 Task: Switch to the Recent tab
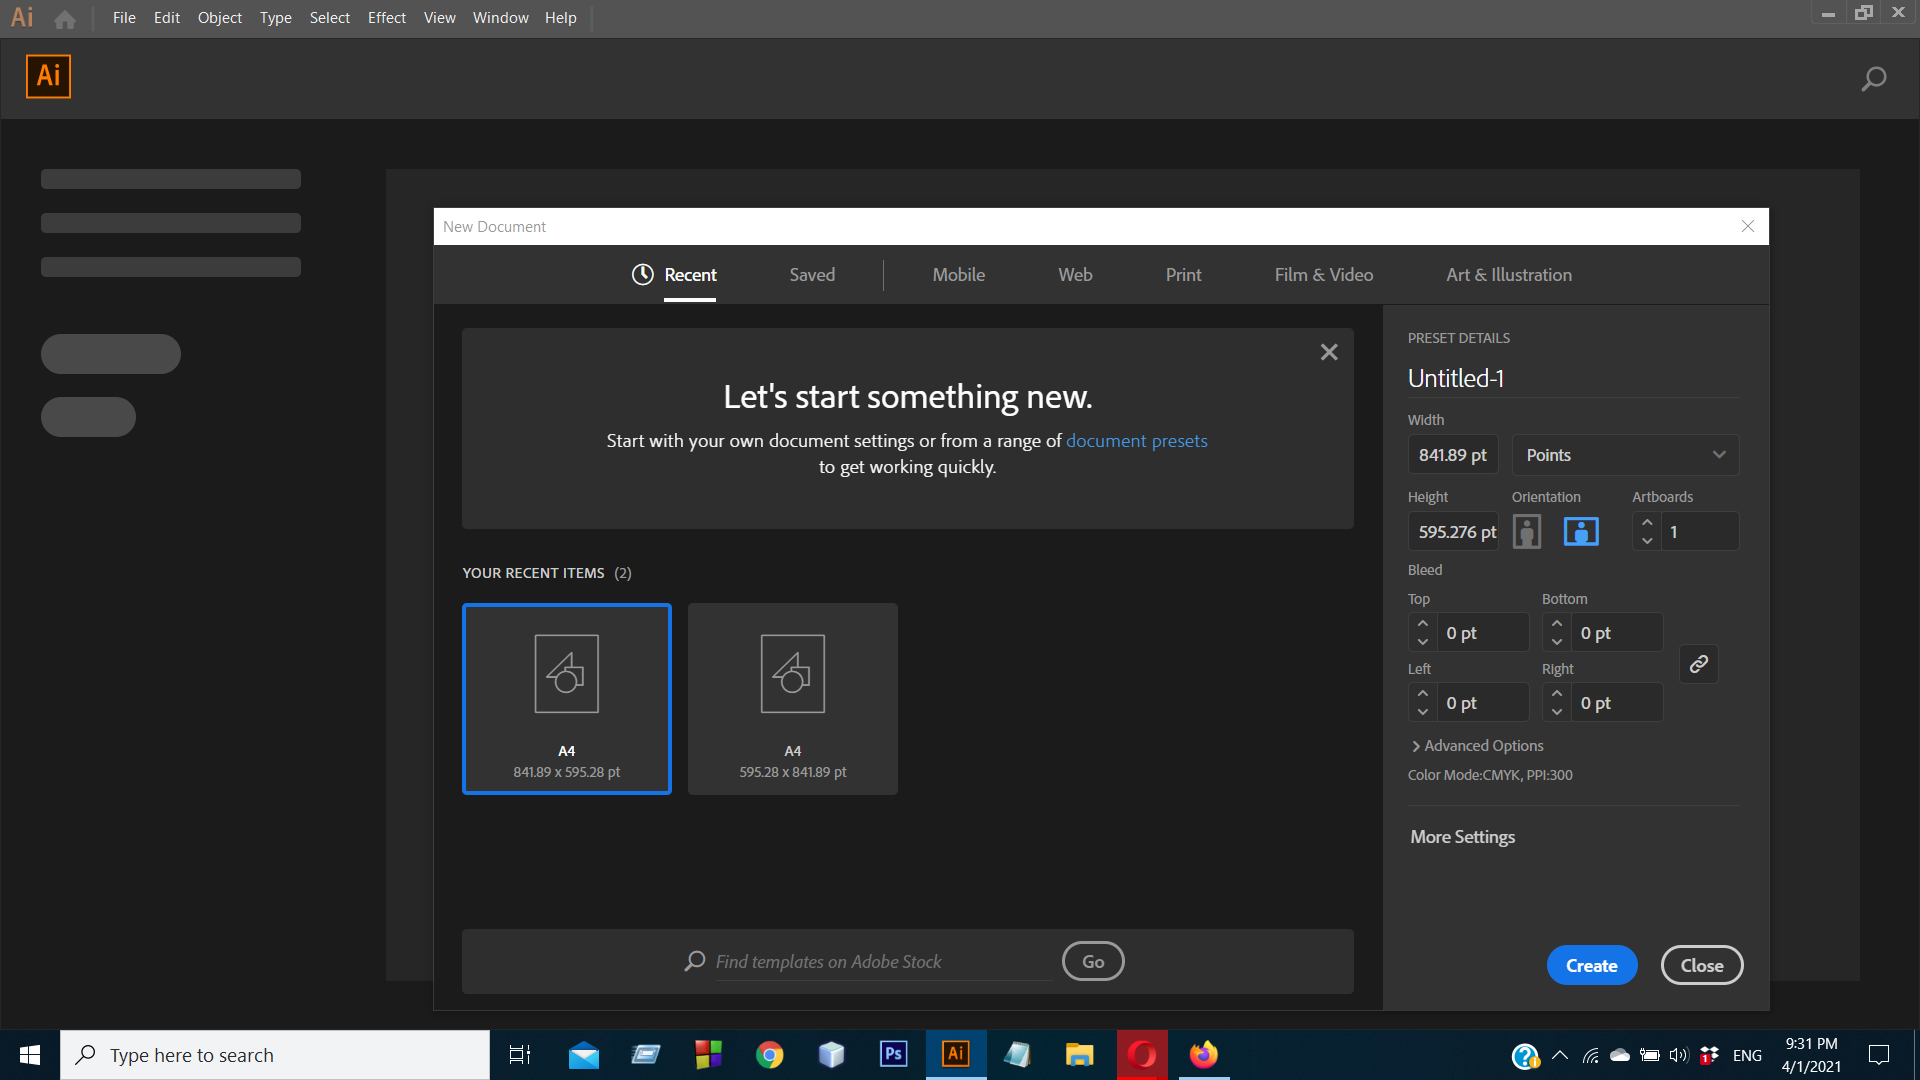(675, 275)
